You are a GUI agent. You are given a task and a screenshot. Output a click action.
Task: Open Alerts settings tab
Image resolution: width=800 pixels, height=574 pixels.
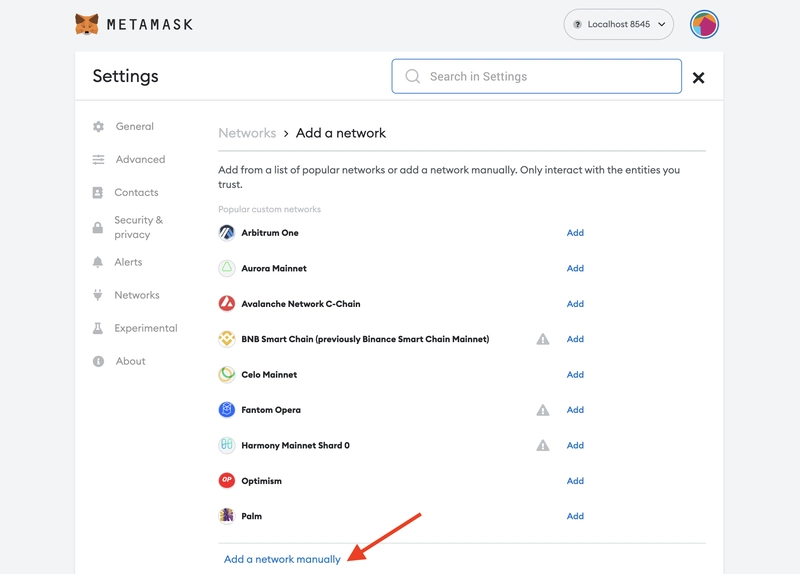(x=128, y=262)
